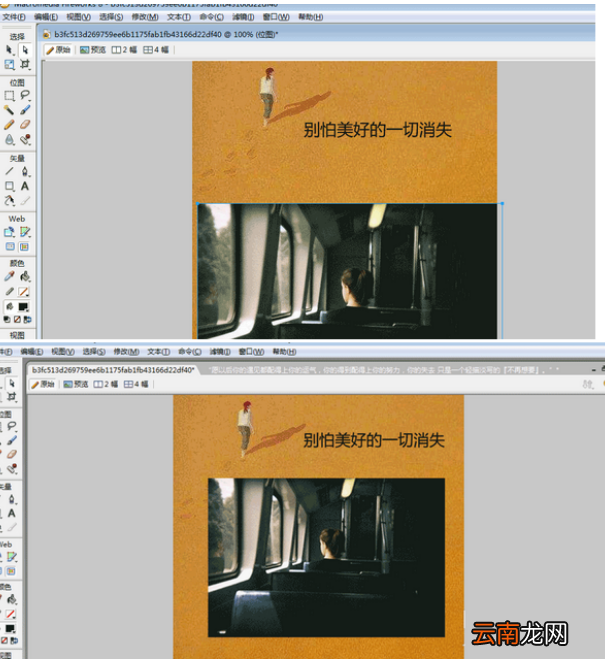Select the Pencil tool in upper window
This screenshot has height=662, width=605.
(x=9, y=125)
